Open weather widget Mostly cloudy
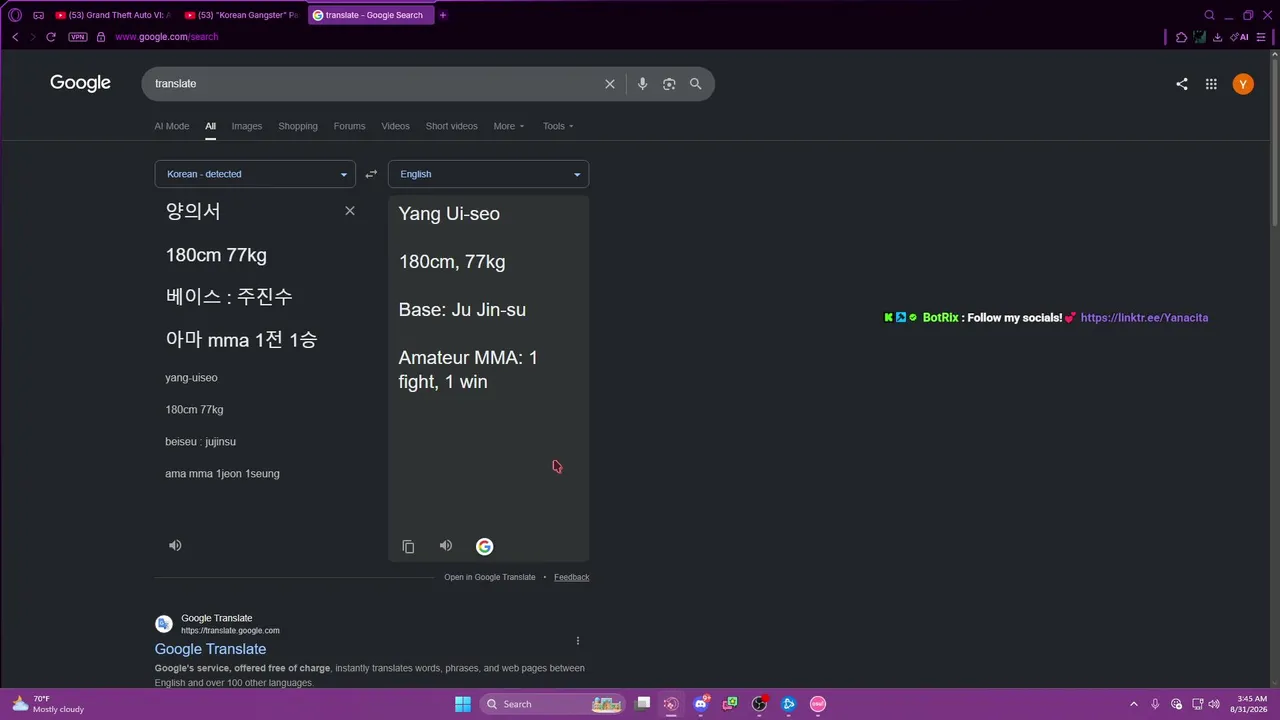1280x720 pixels. click(x=47, y=704)
